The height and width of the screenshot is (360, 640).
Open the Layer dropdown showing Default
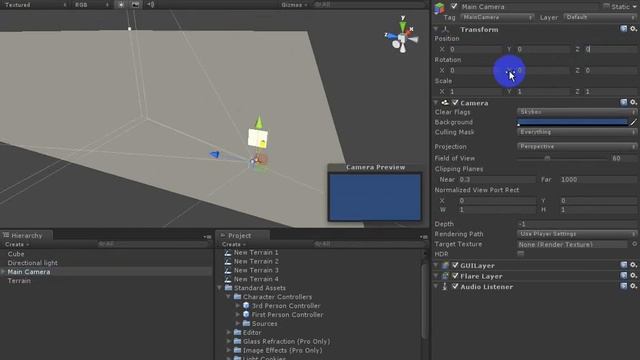point(600,18)
